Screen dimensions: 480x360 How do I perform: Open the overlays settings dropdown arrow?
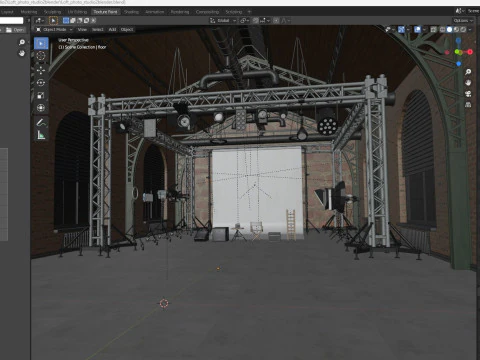425,29
